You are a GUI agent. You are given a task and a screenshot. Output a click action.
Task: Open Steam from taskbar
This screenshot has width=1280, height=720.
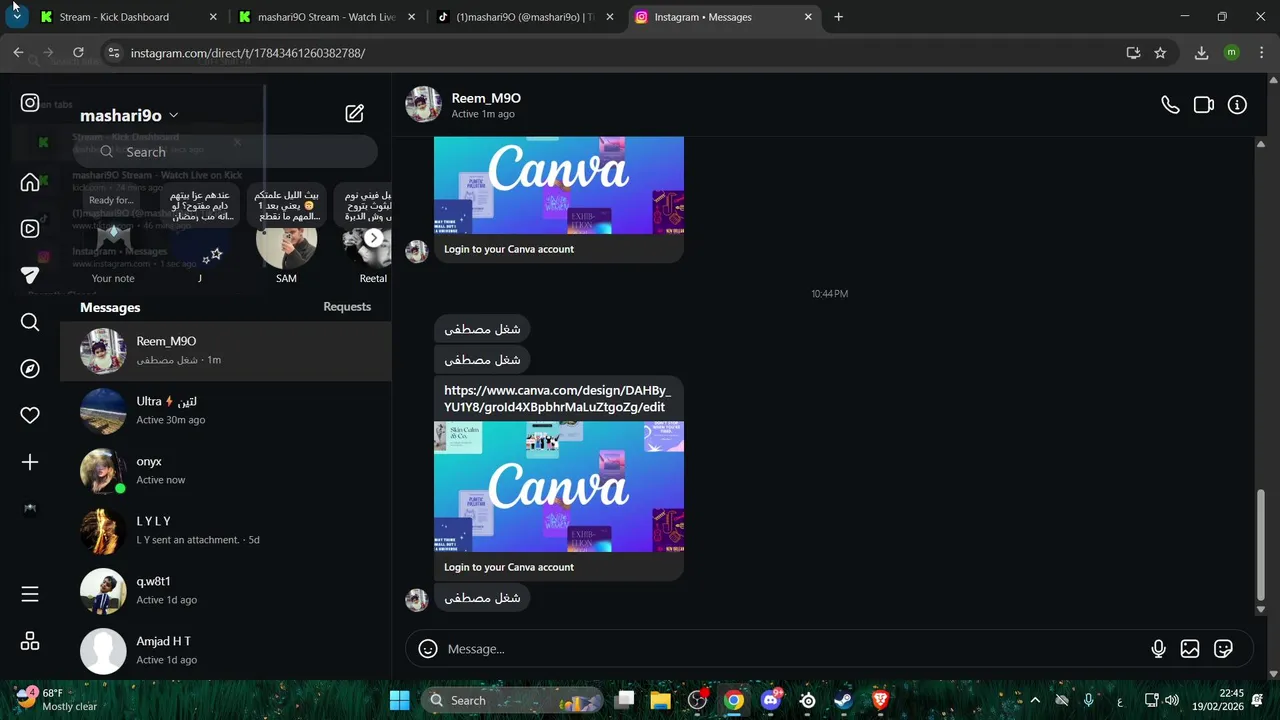tap(844, 700)
